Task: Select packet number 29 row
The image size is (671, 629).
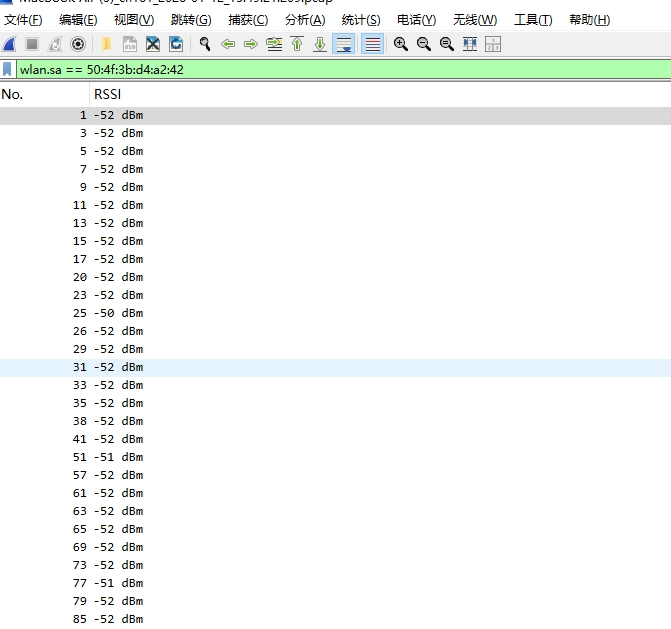Action: click(336, 349)
